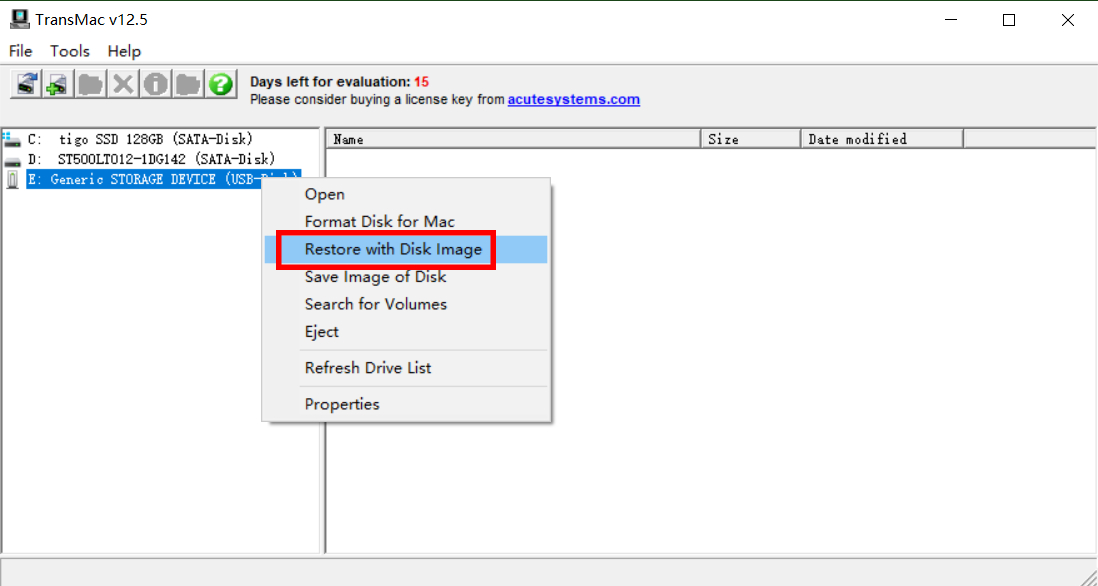Select Eject from the context menu
Viewport: 1098px width, 586px height.
[406, 332]
